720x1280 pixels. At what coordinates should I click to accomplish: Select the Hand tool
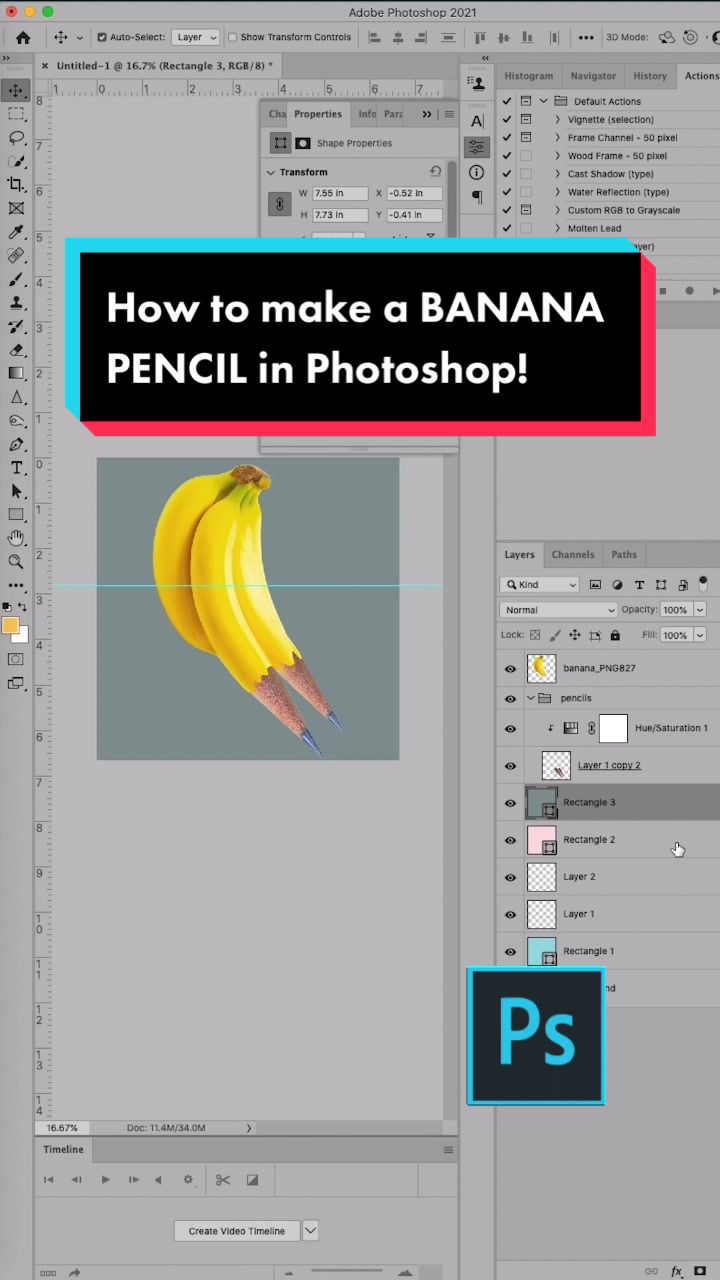tap(16, 538)
